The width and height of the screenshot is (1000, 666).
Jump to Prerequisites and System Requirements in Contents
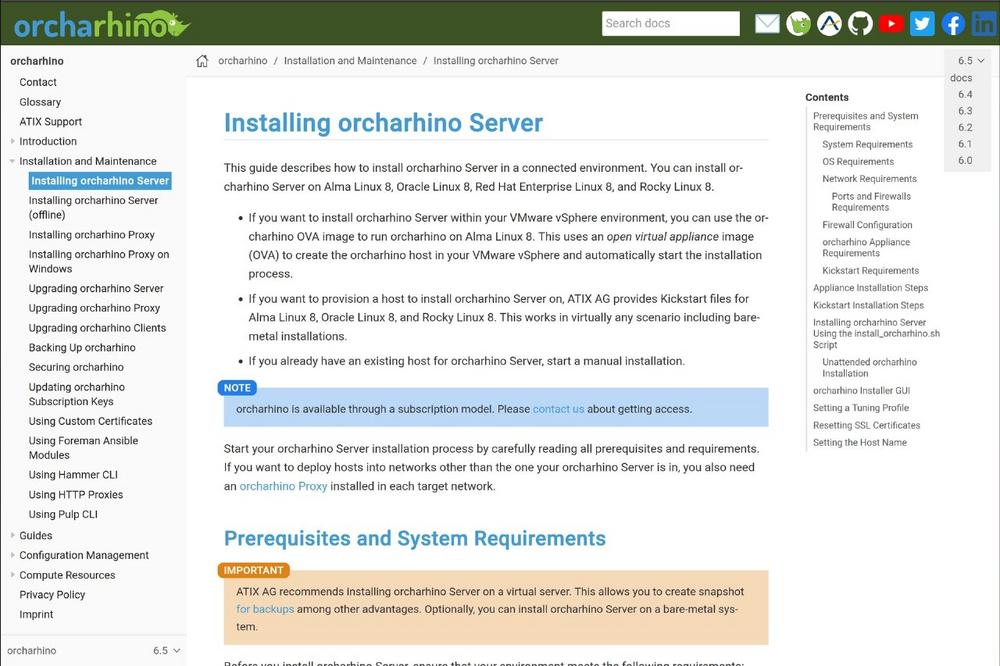click(x=865, y=121)
